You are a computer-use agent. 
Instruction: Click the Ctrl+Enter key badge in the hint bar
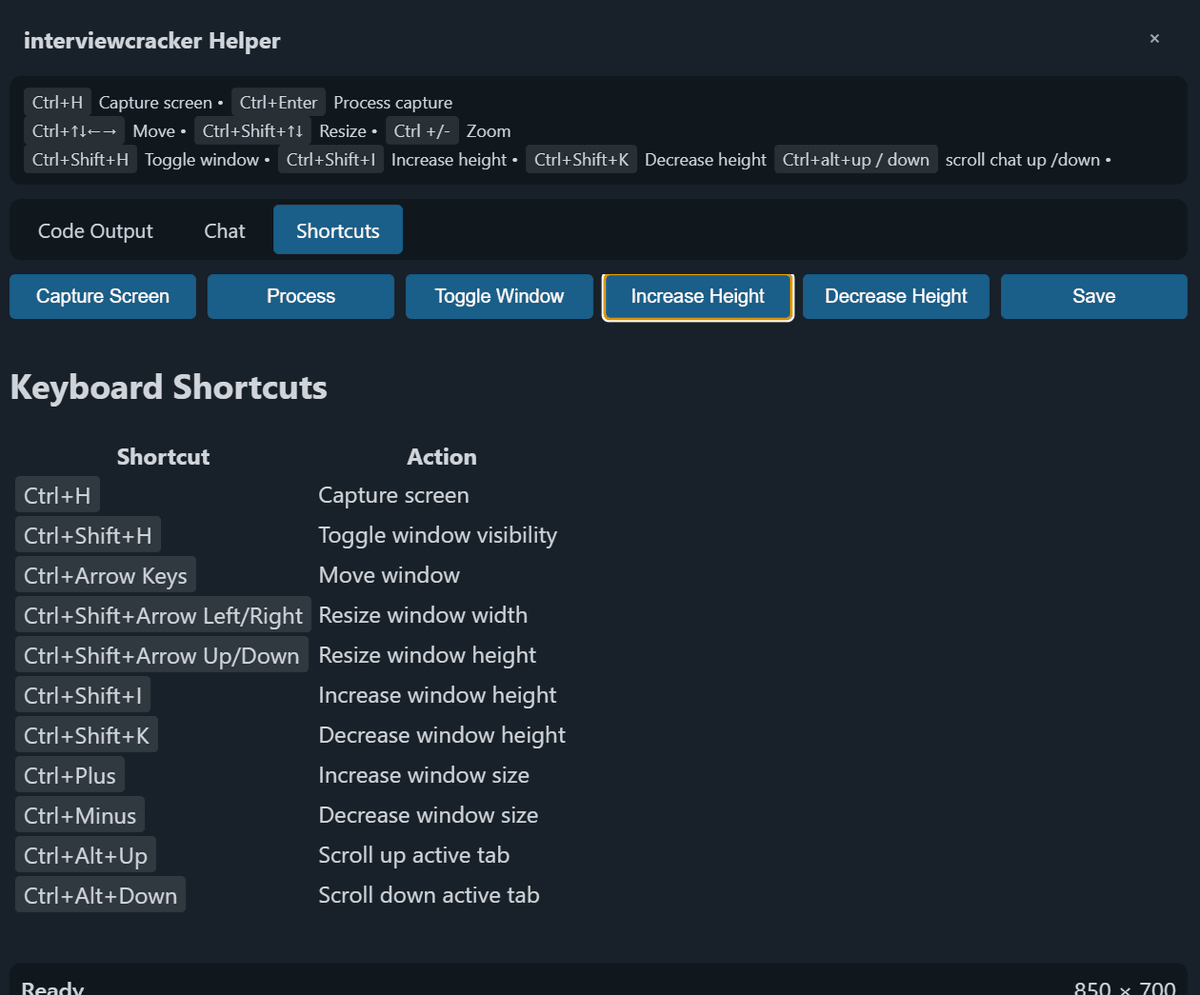coord(279,102)
